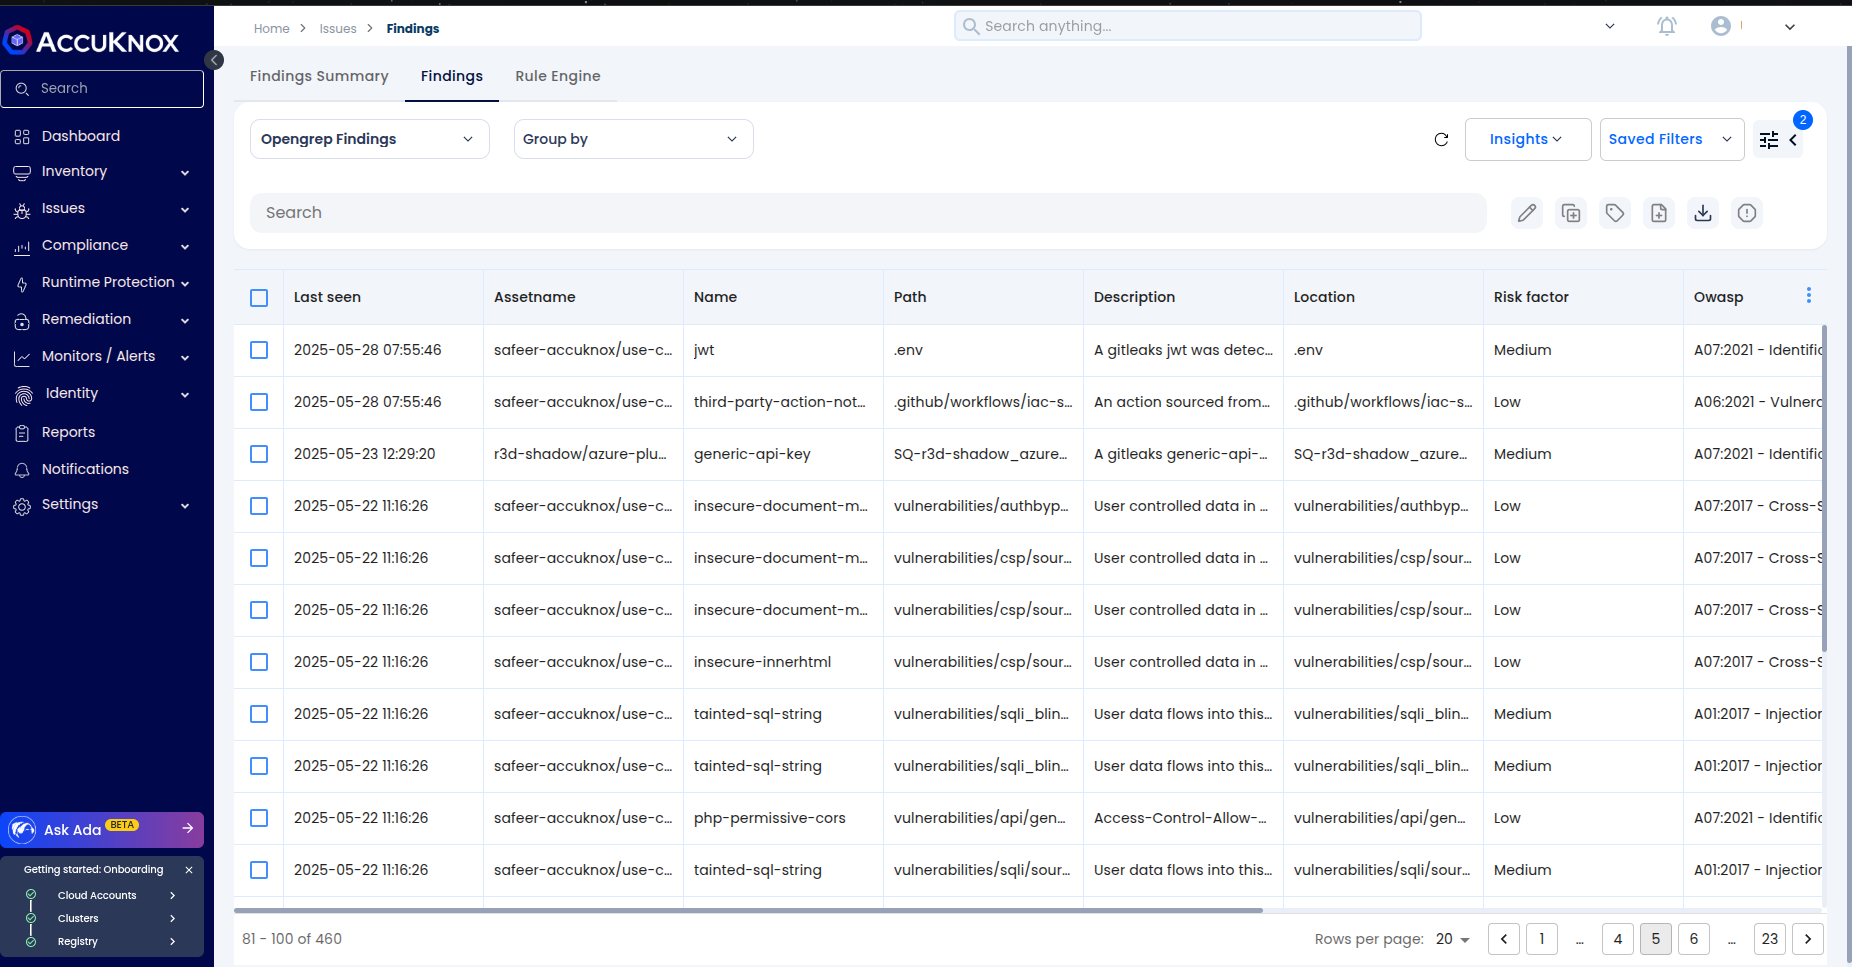Open the Opengrep Findings dropdown

(x=369, y=139)
